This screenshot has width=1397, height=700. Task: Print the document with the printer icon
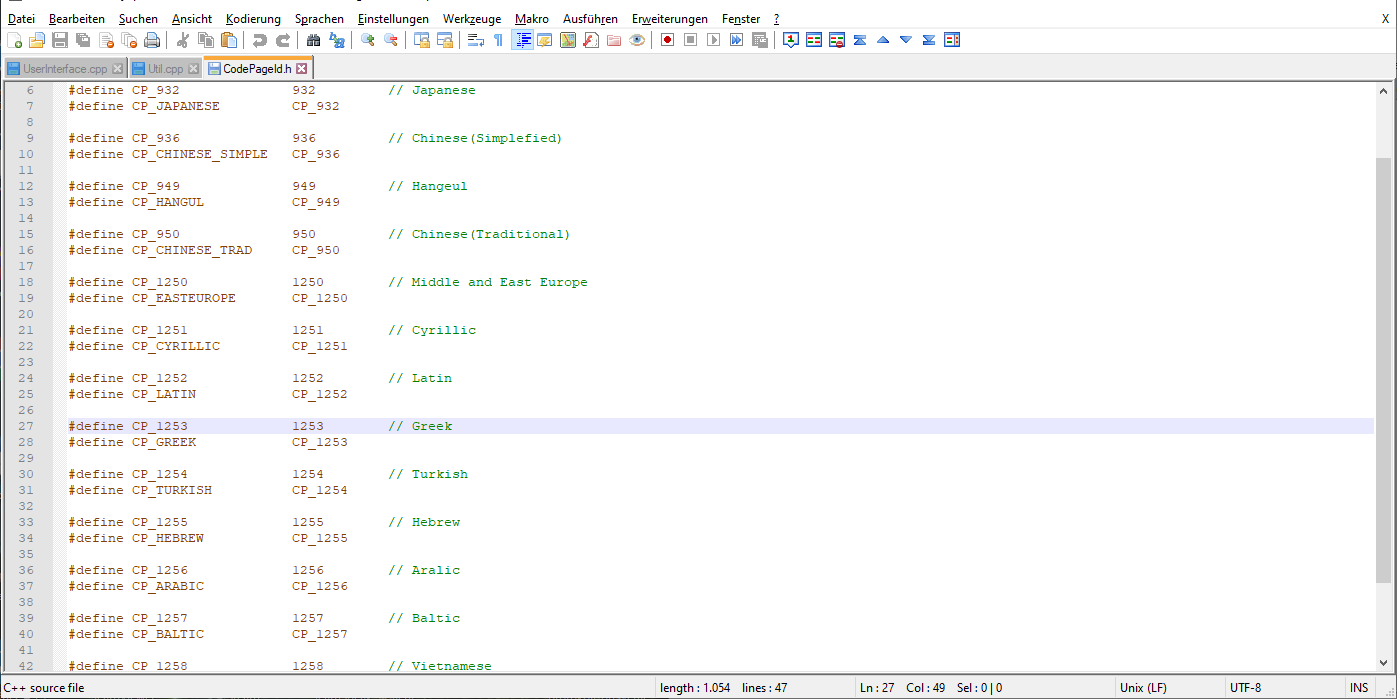(152, 40)
